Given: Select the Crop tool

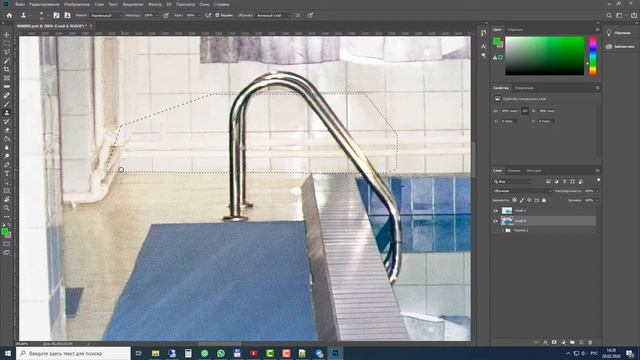Looking at the screenshot, I should tap(7, 69).
